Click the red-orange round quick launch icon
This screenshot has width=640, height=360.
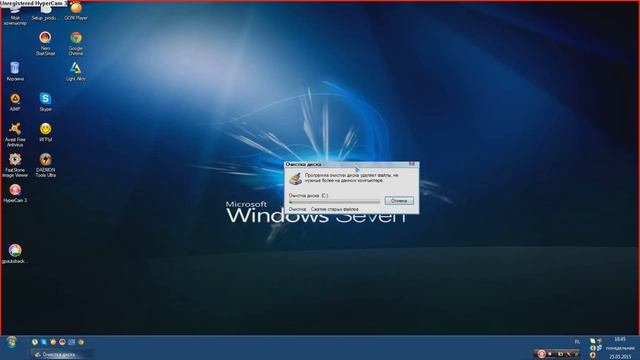click(x=62, y=342)
